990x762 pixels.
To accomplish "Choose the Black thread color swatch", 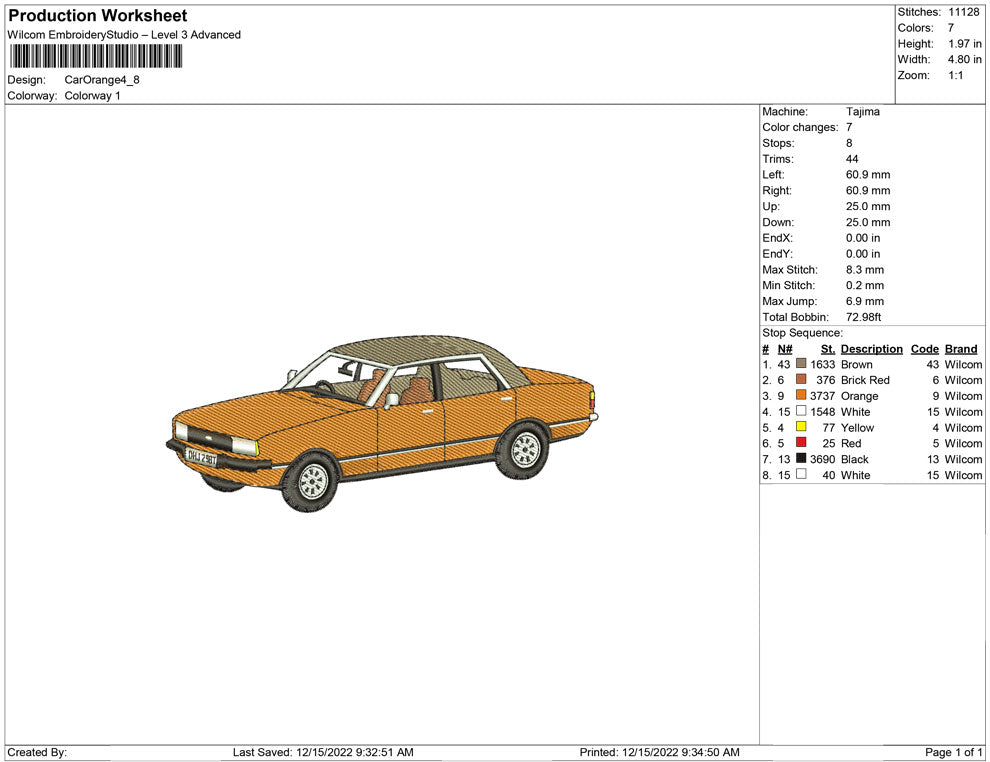I will (x=801, y=459).
